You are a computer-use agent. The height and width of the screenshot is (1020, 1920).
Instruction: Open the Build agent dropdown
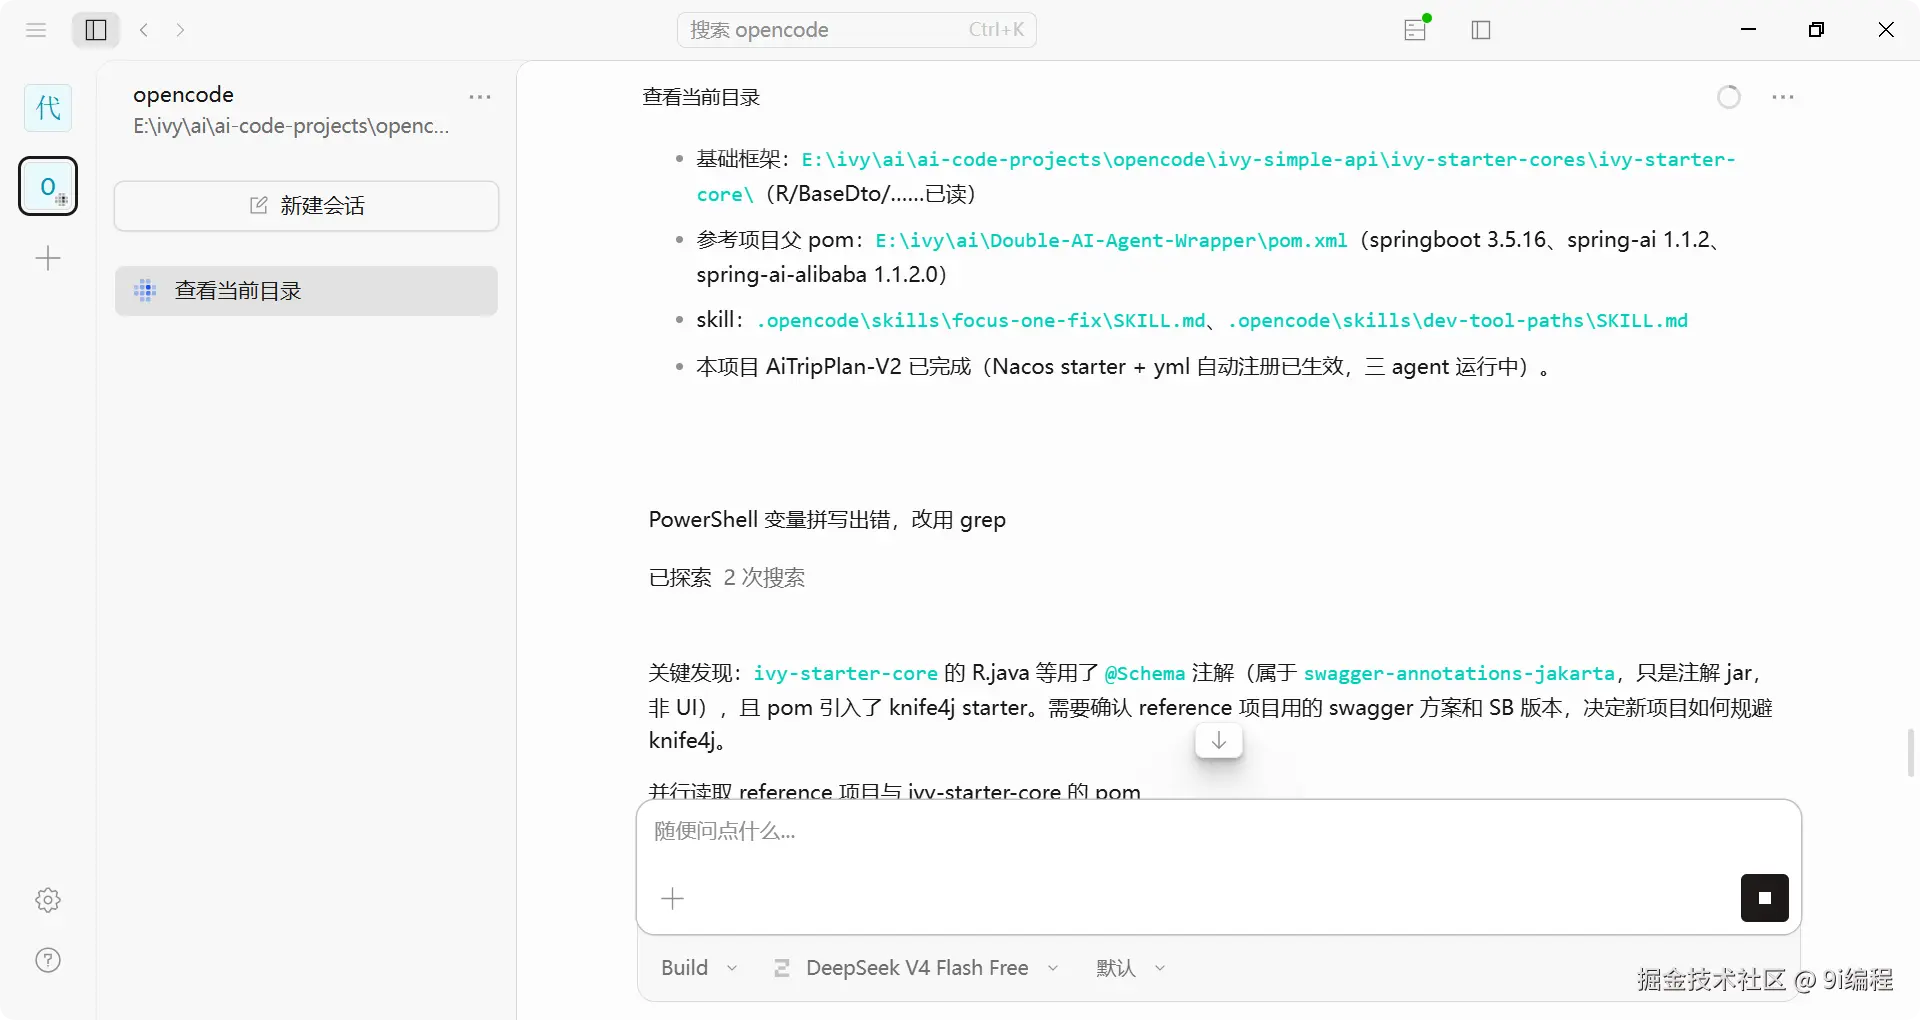699,968
